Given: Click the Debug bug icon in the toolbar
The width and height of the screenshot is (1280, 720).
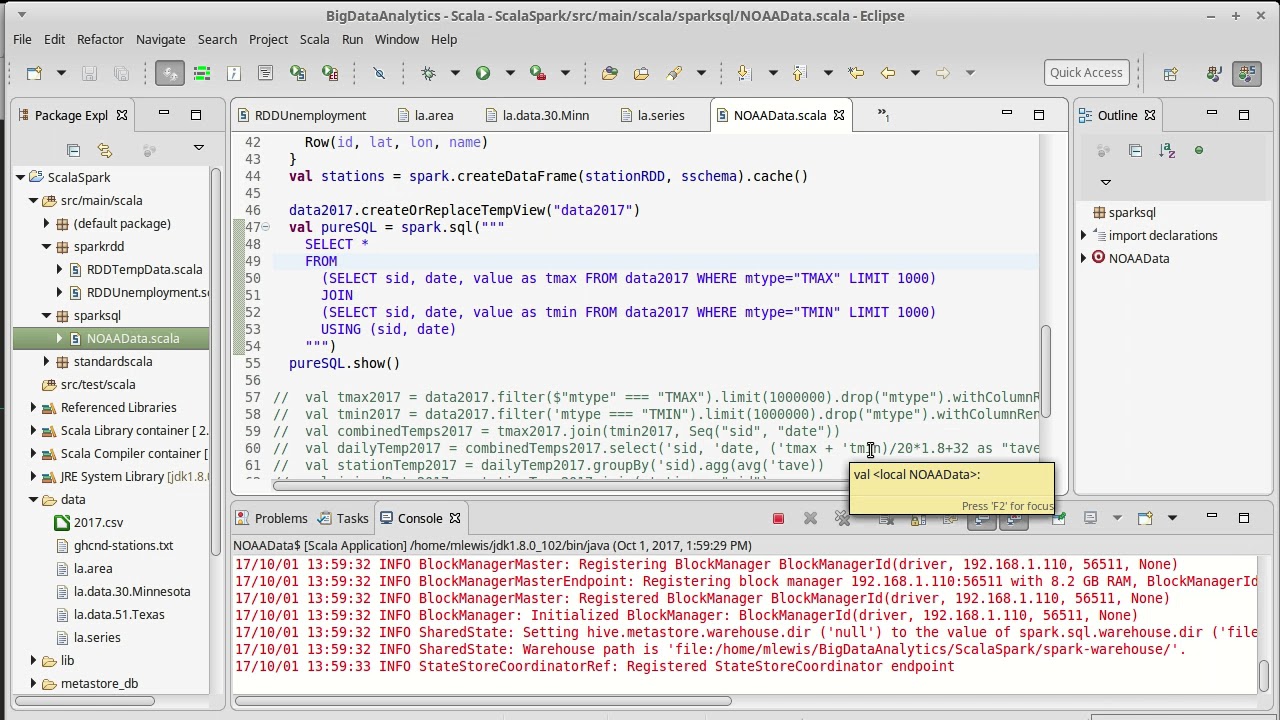Looking at the screenshot, I should coord(429,73).
